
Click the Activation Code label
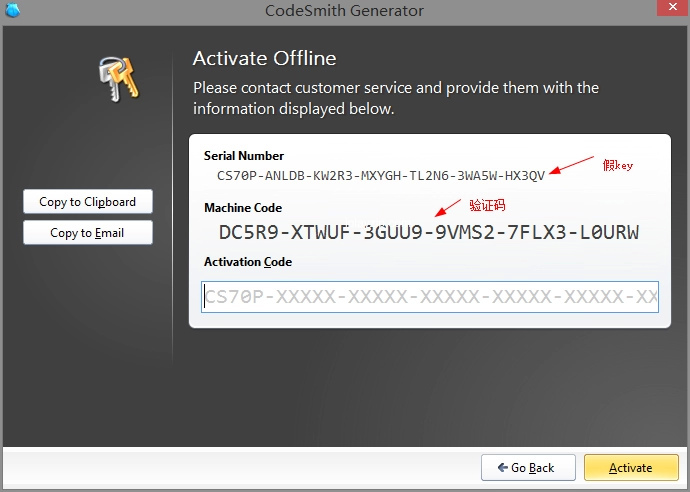point(248,262)
